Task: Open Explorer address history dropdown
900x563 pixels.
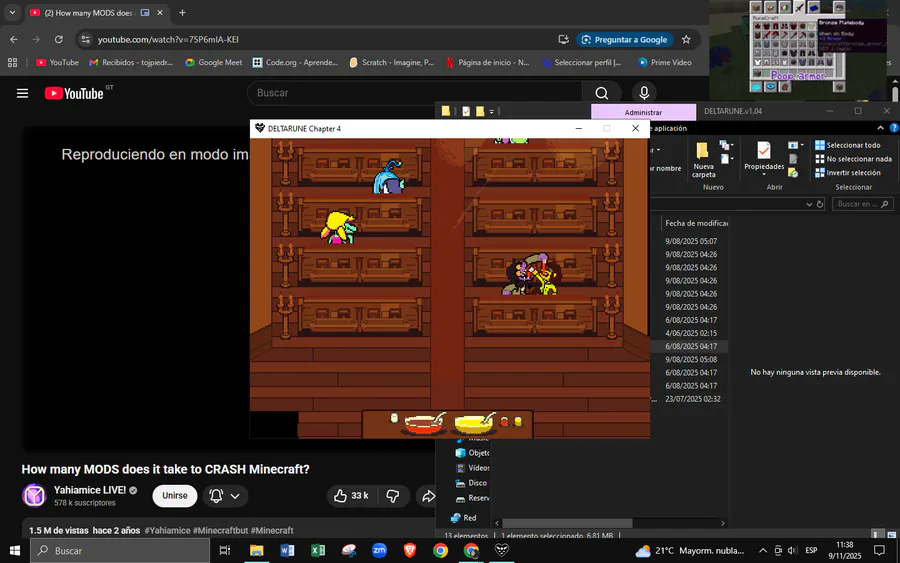Action: point(809,204)
